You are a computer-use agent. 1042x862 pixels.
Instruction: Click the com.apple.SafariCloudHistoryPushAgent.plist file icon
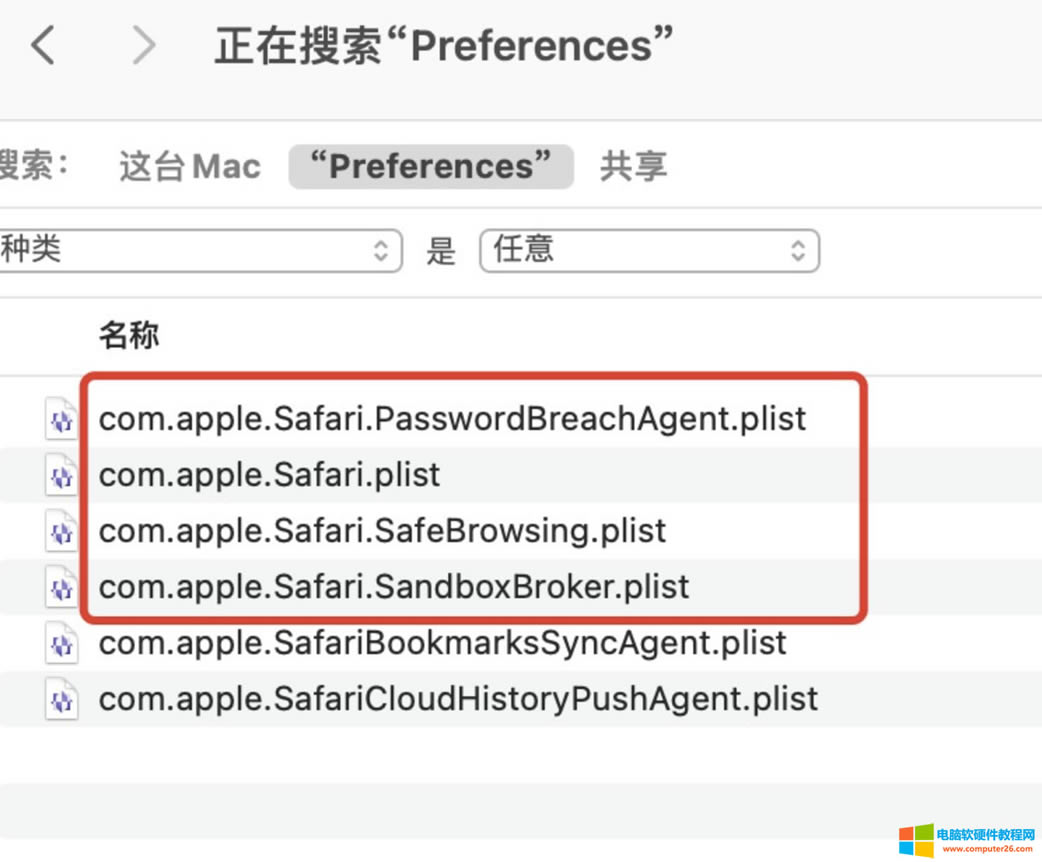[x=62, y=699]
